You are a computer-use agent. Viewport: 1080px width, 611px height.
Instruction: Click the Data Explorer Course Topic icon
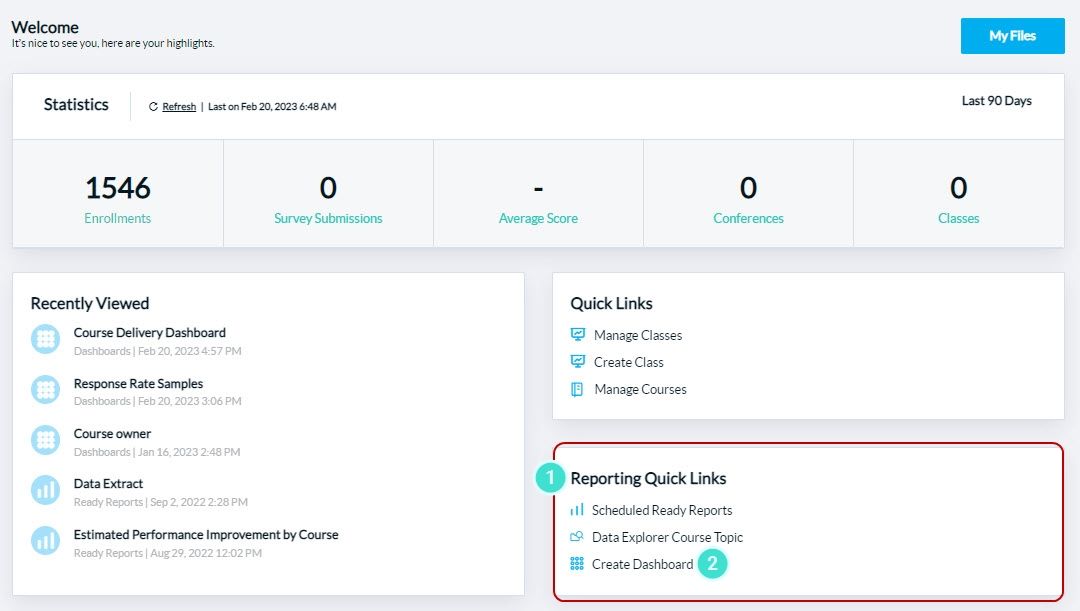click(x=578, y=537)
